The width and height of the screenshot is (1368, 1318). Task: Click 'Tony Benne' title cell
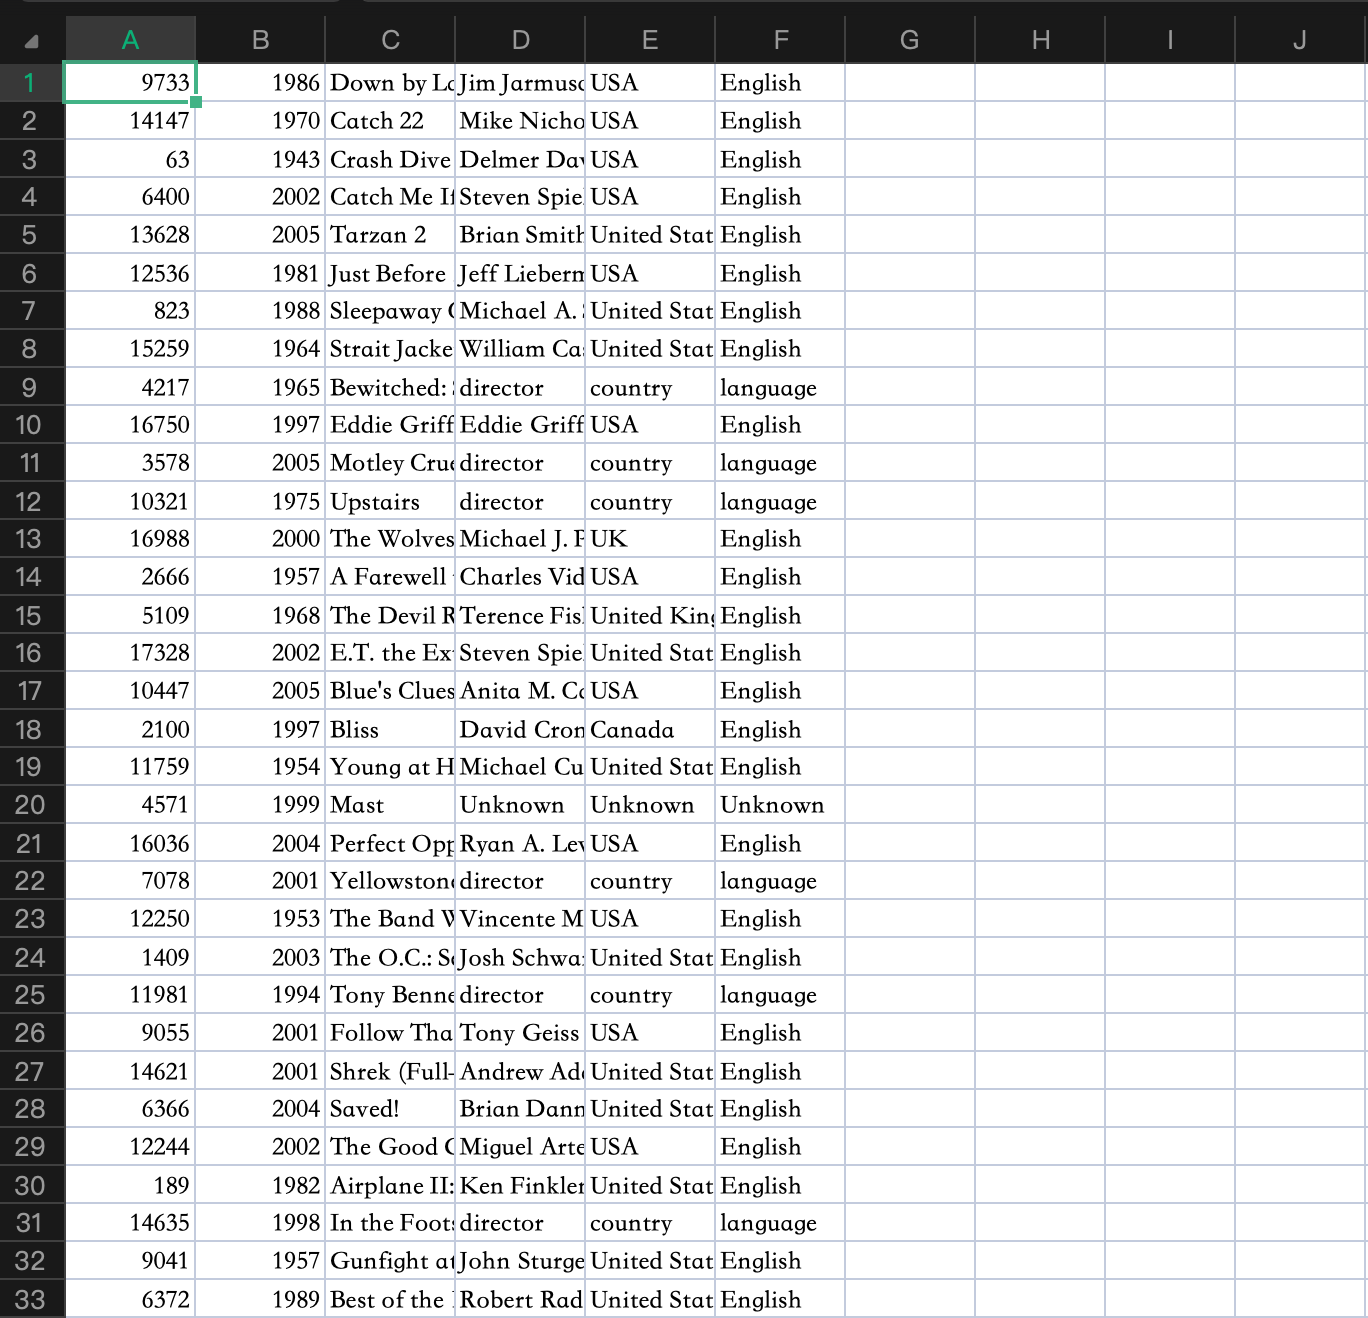390,995
